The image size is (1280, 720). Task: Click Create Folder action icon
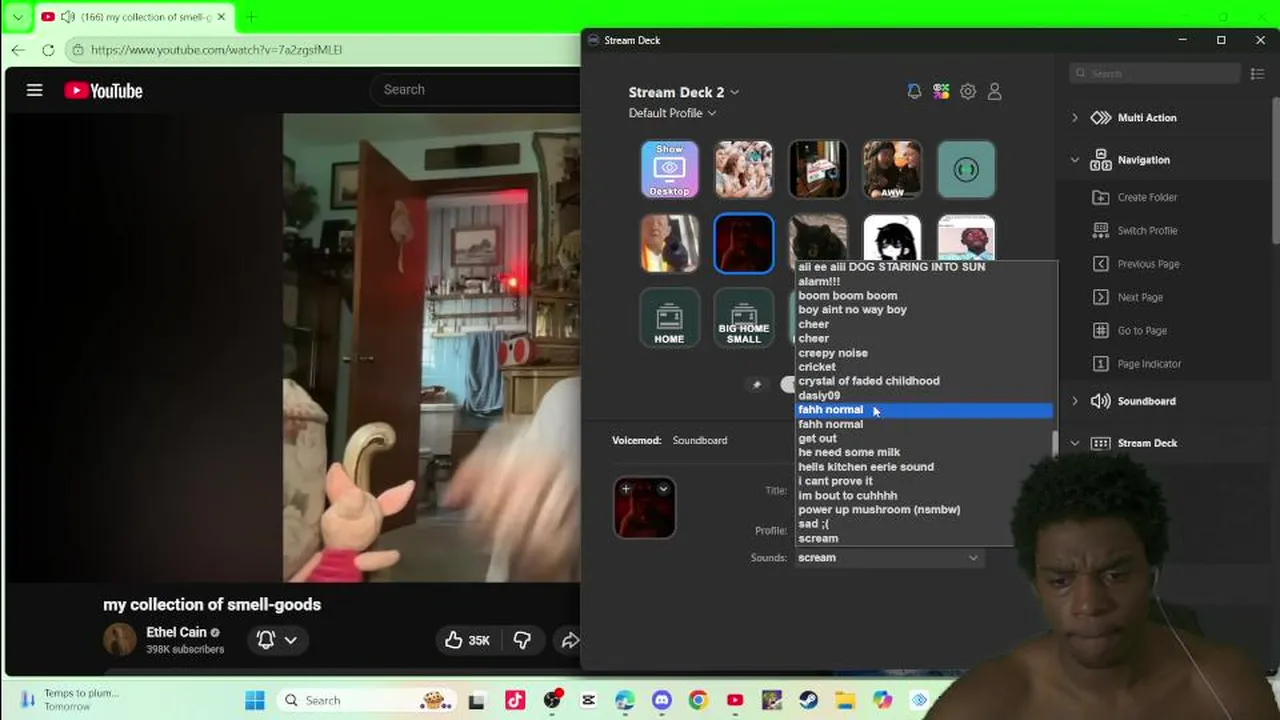[x=1100, y=197]
